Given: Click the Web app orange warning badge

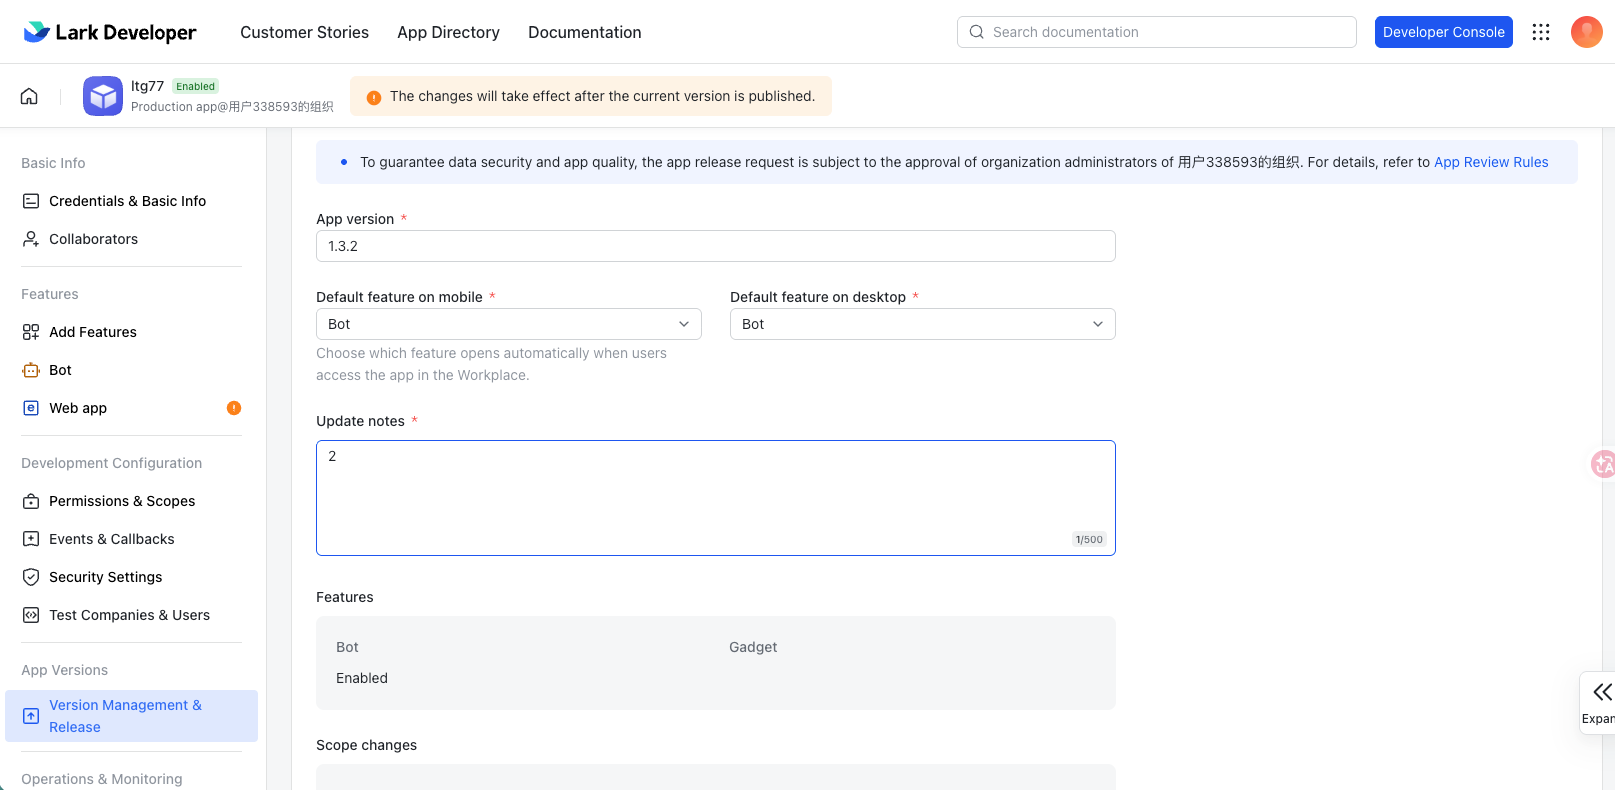Looking at the screenshot, I should 234,408.
